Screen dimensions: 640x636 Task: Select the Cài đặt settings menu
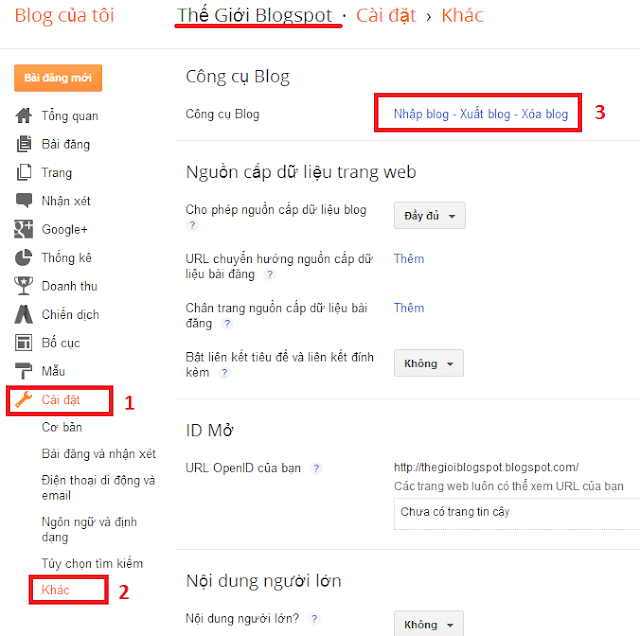tap(60, 400)
